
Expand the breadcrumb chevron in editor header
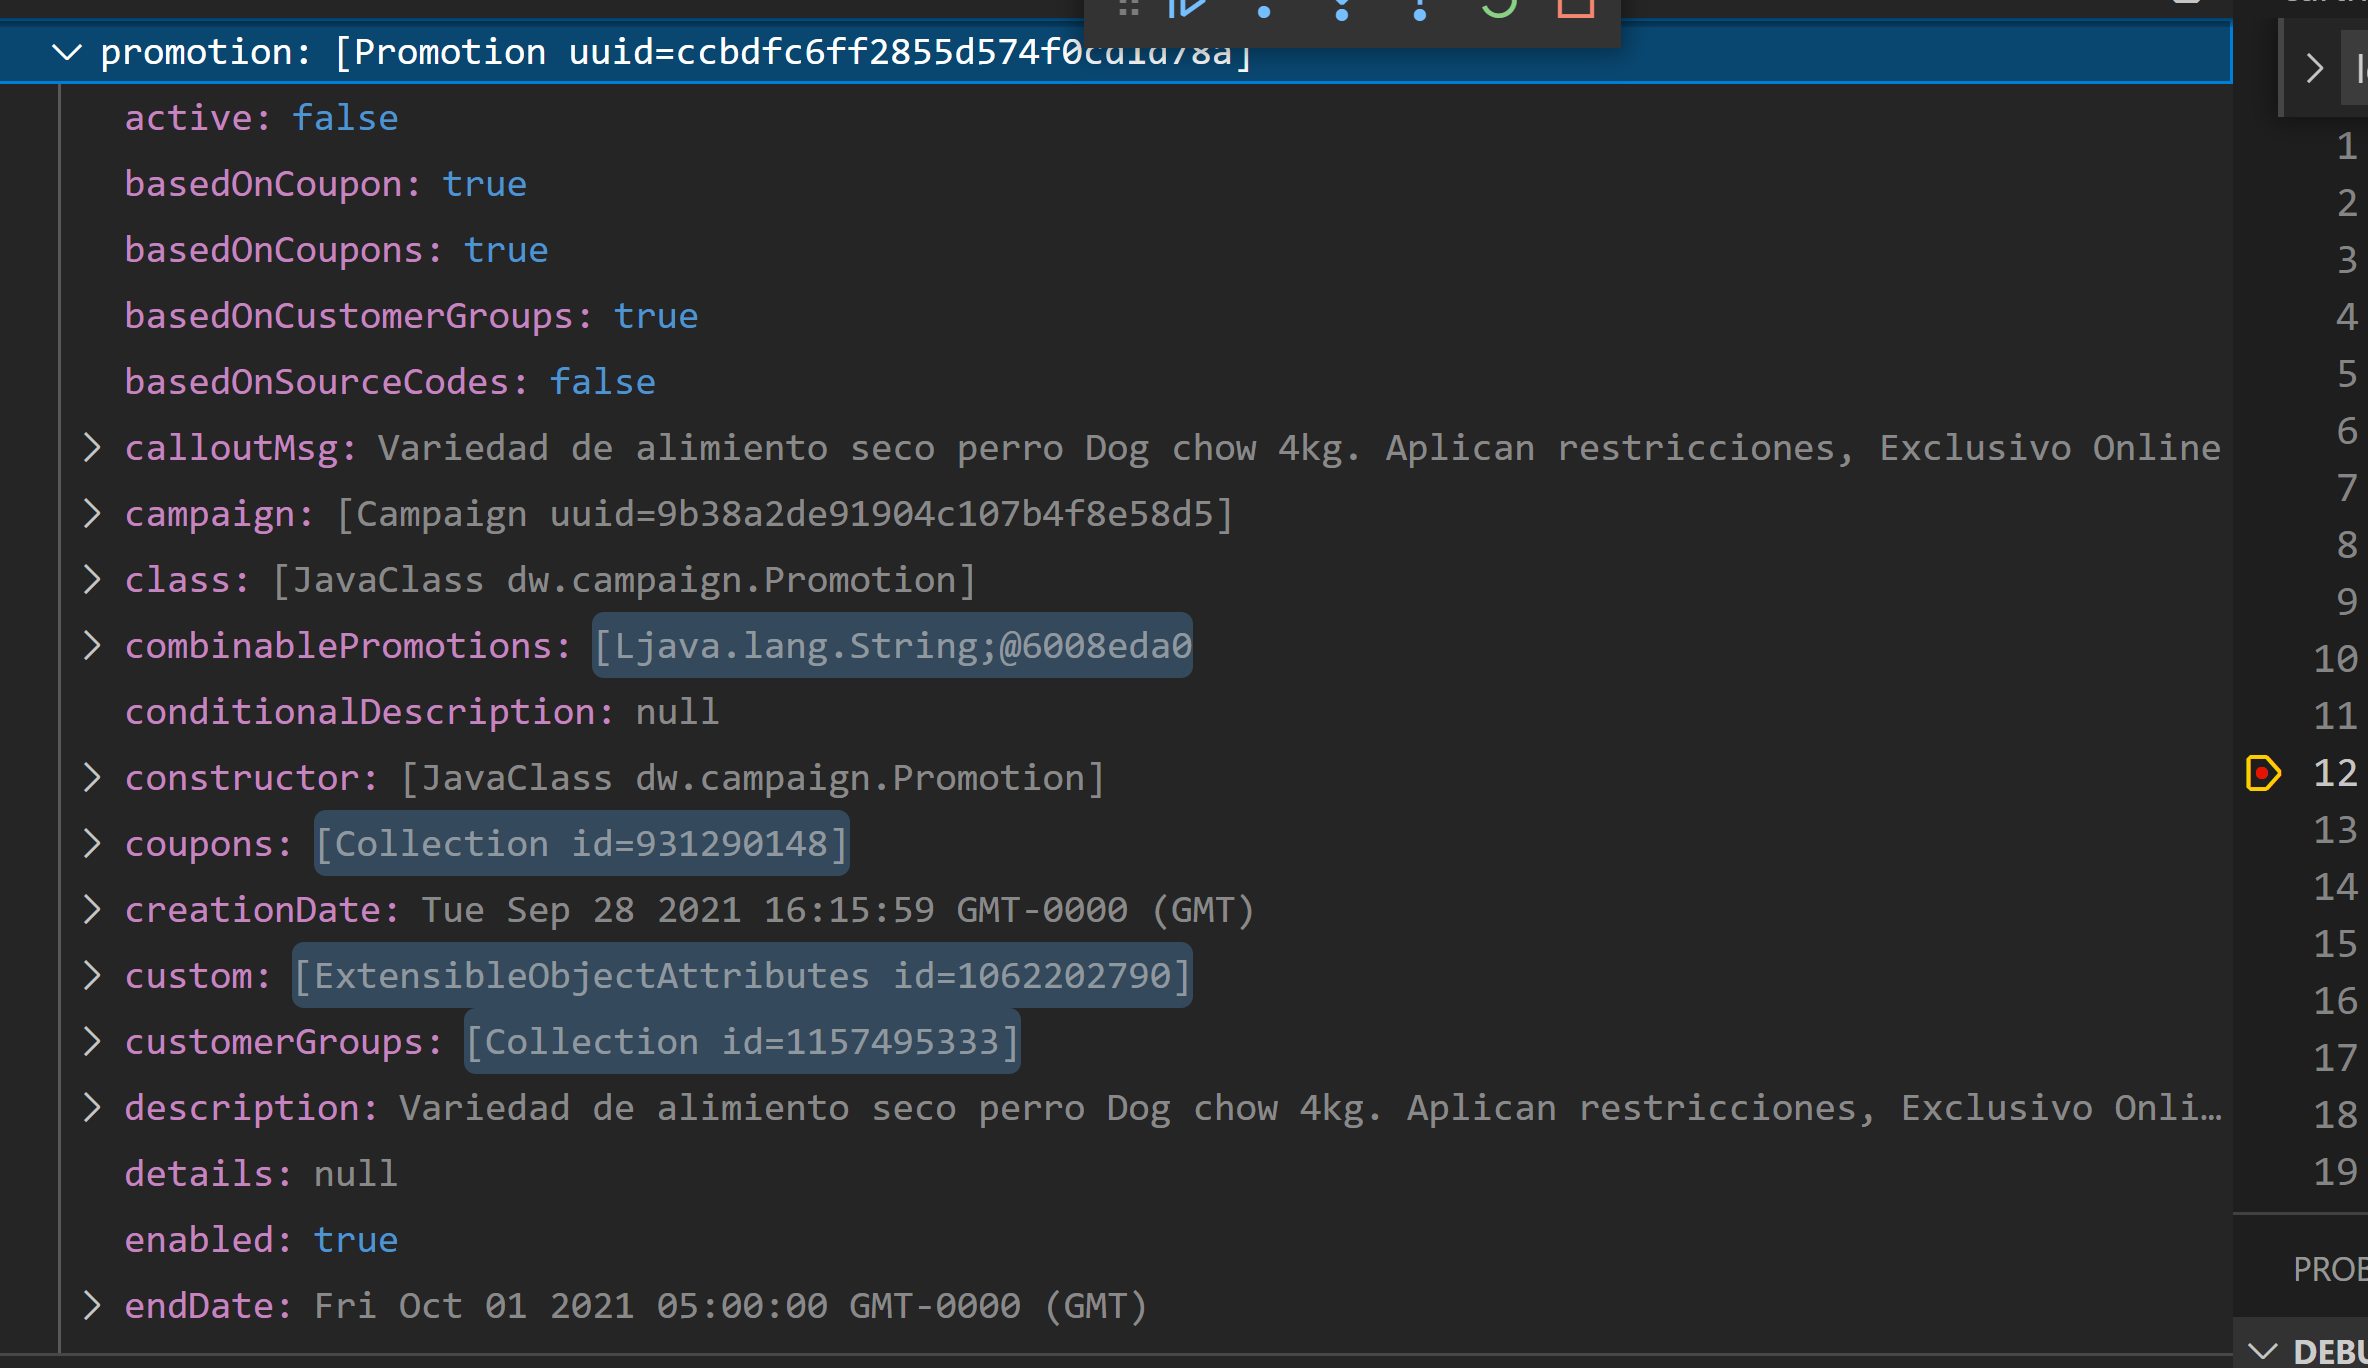point(2314,69)
